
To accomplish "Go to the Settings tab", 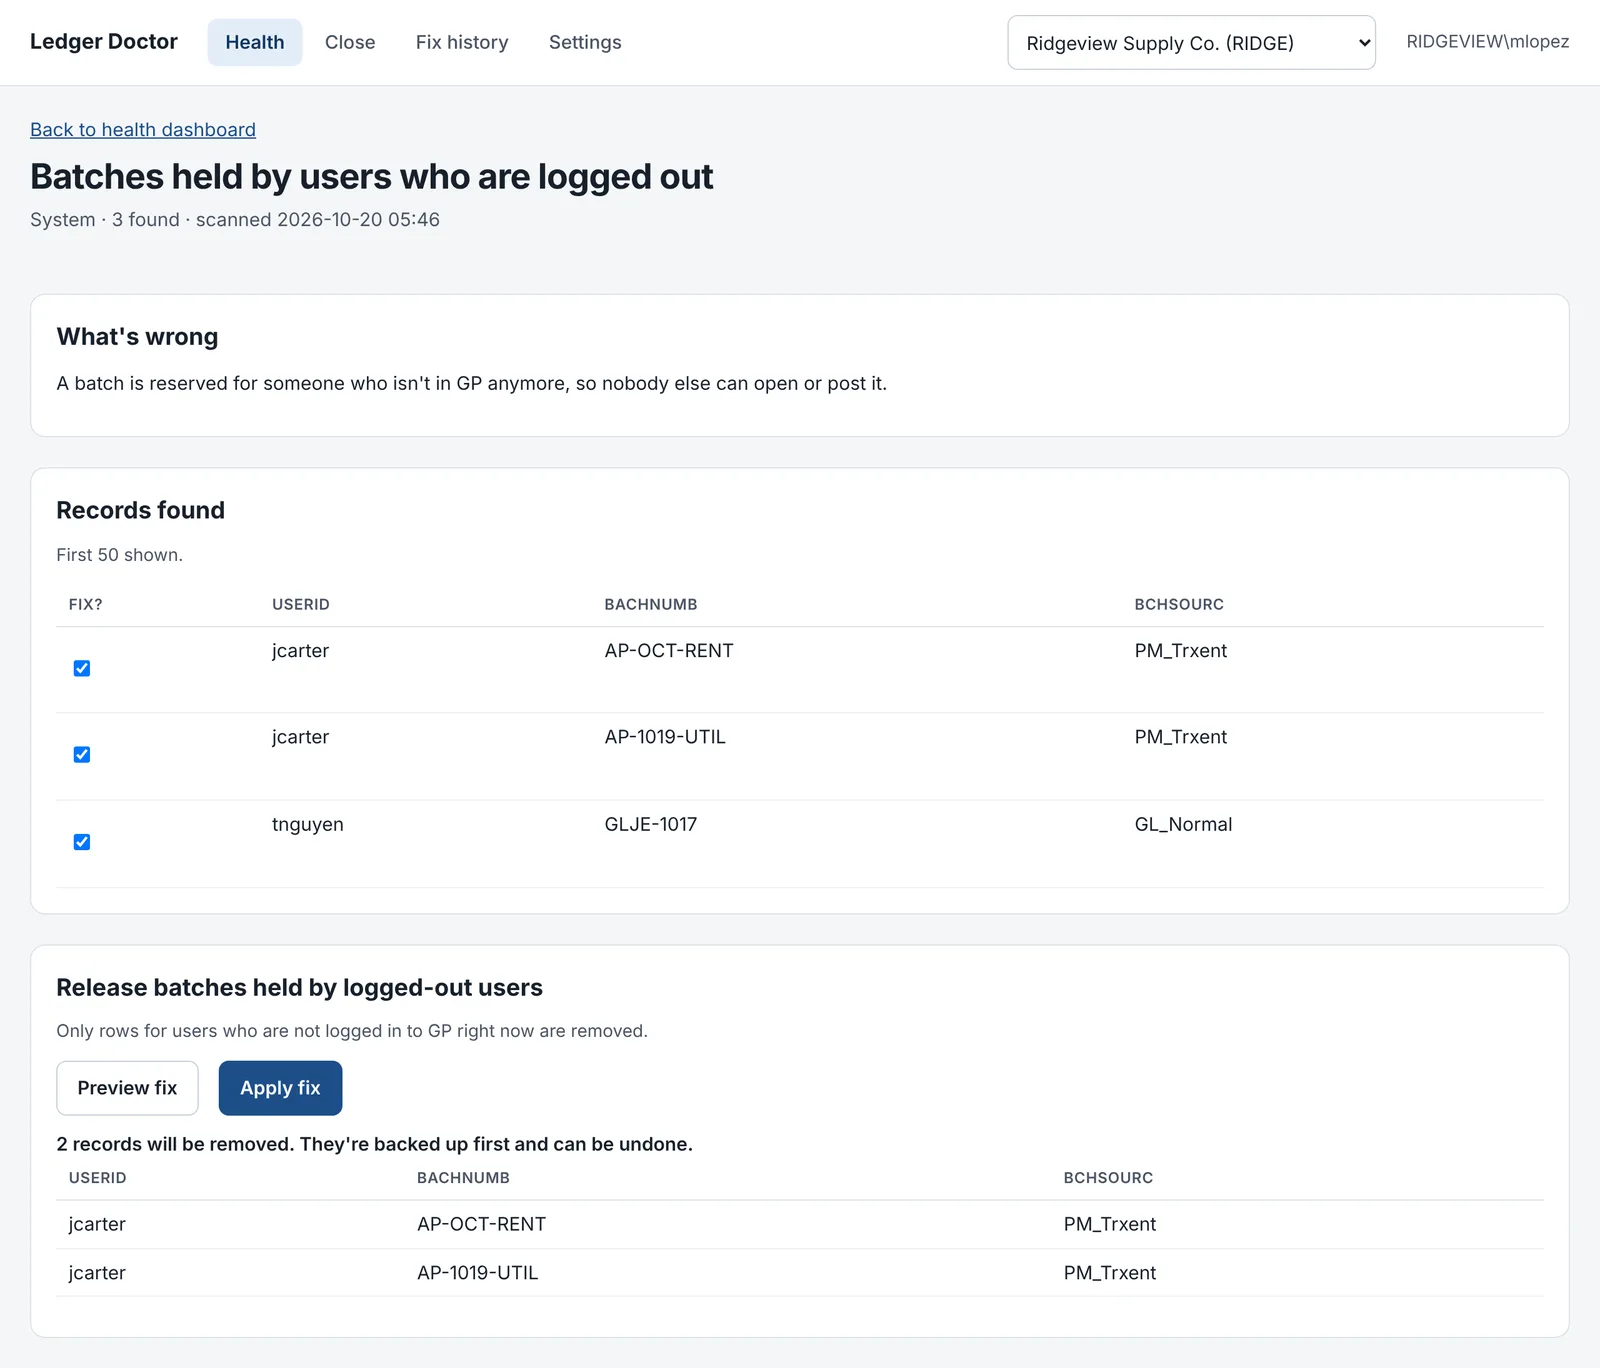I will pyautogui.click(x=585, y=42).
